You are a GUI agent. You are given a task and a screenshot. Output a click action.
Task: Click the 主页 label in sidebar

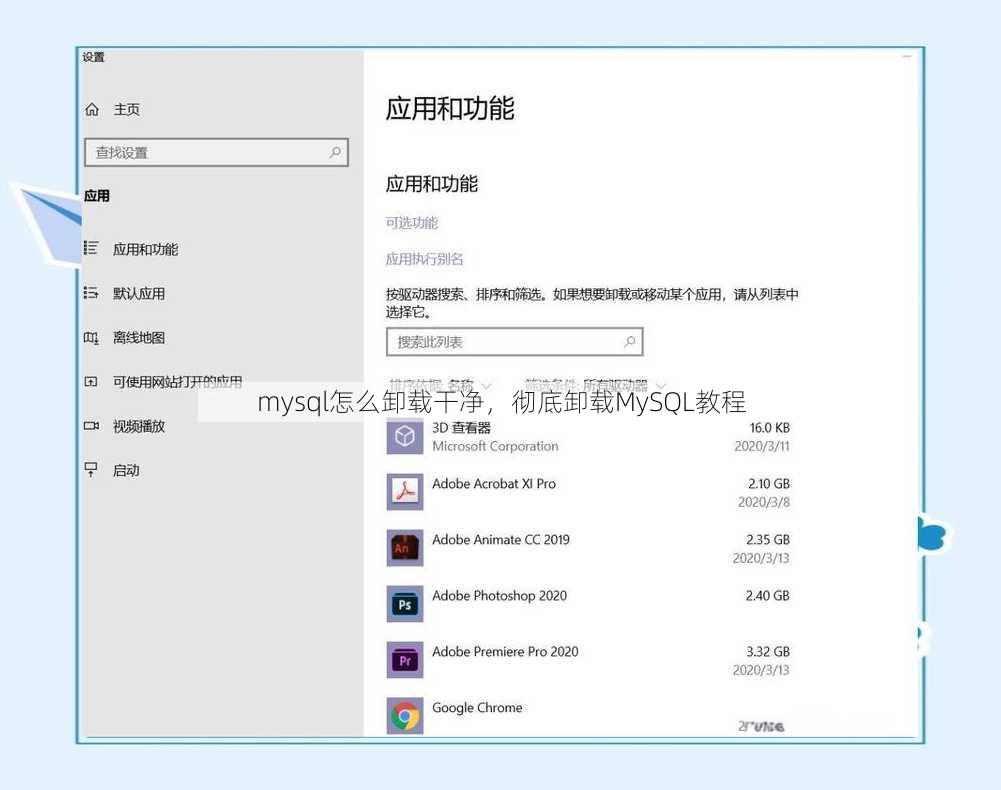[126, 109]
